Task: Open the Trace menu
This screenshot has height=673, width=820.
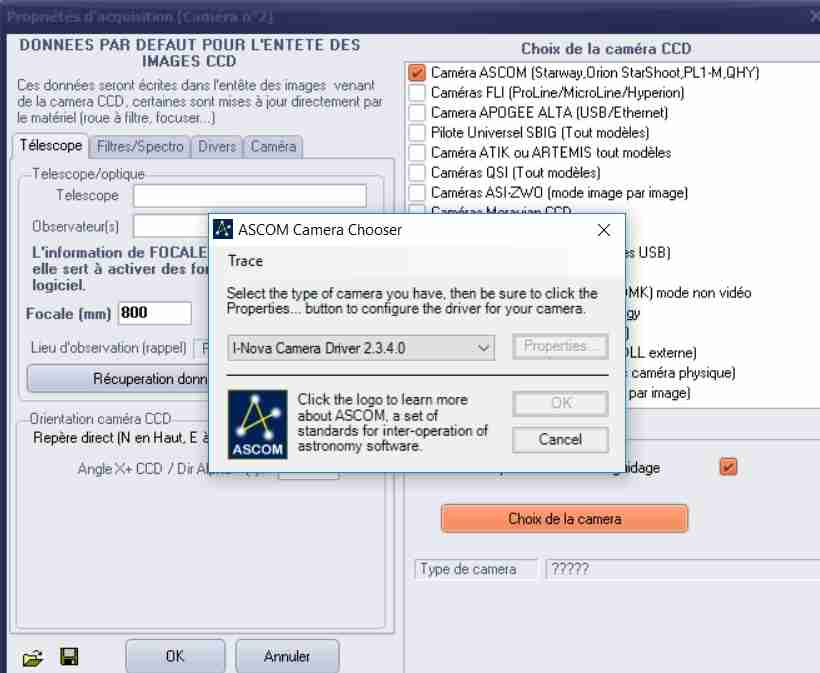Action: pos(245,261)
